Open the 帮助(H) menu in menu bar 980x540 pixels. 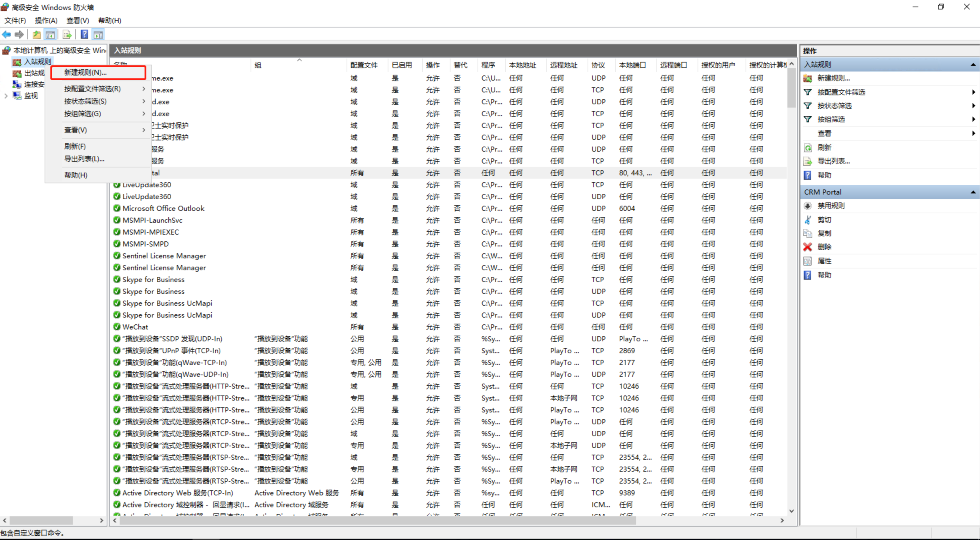tap(109, 21)
